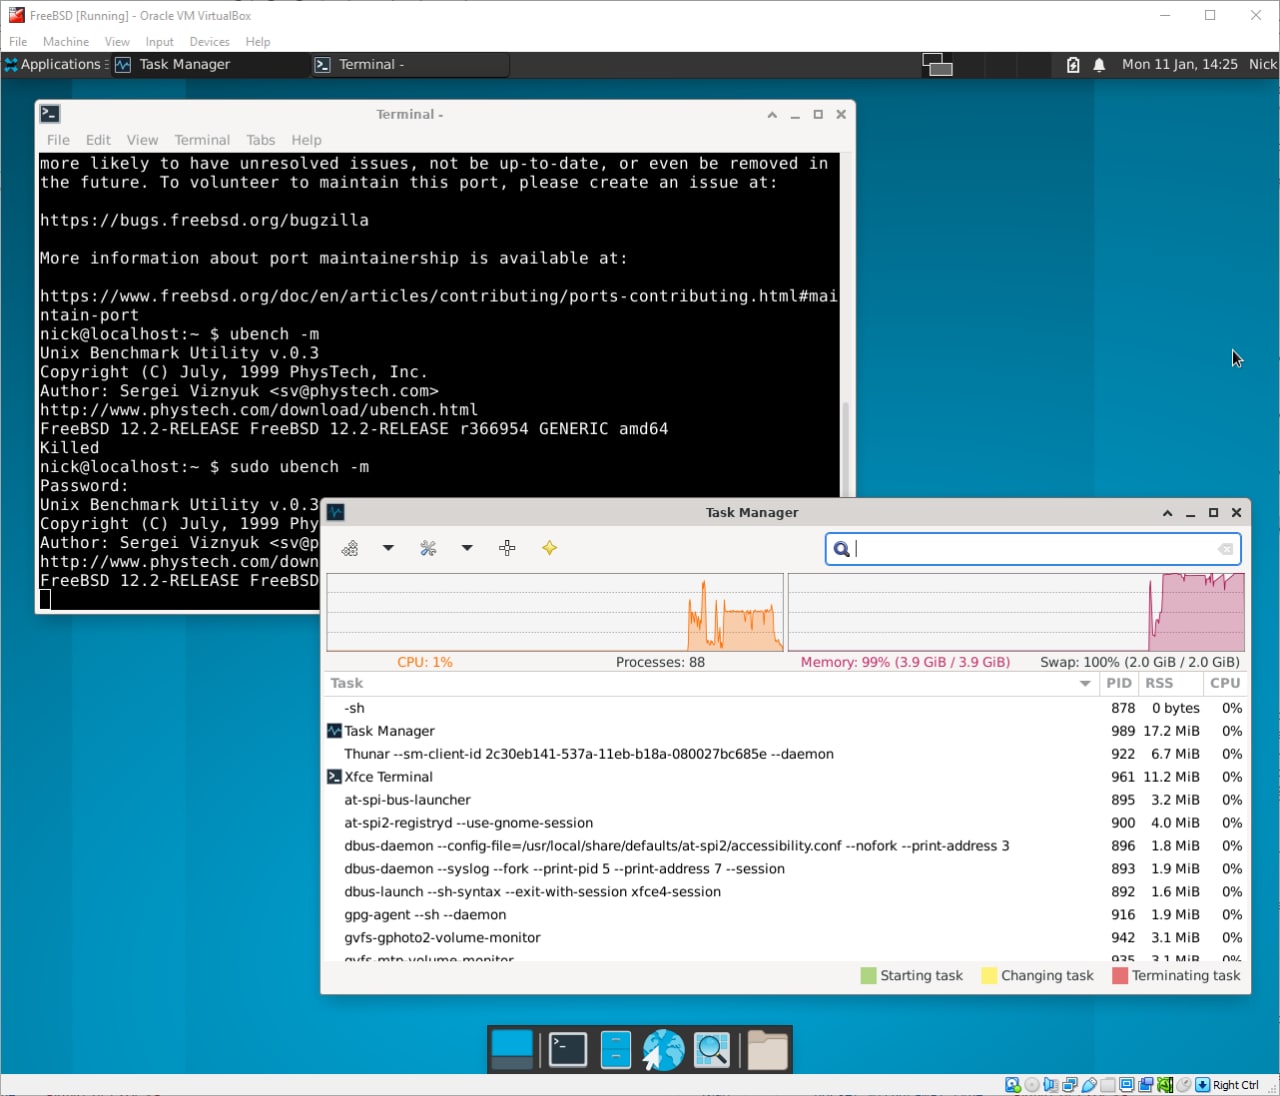Sort processes by the Task column

tap(710, 683)
